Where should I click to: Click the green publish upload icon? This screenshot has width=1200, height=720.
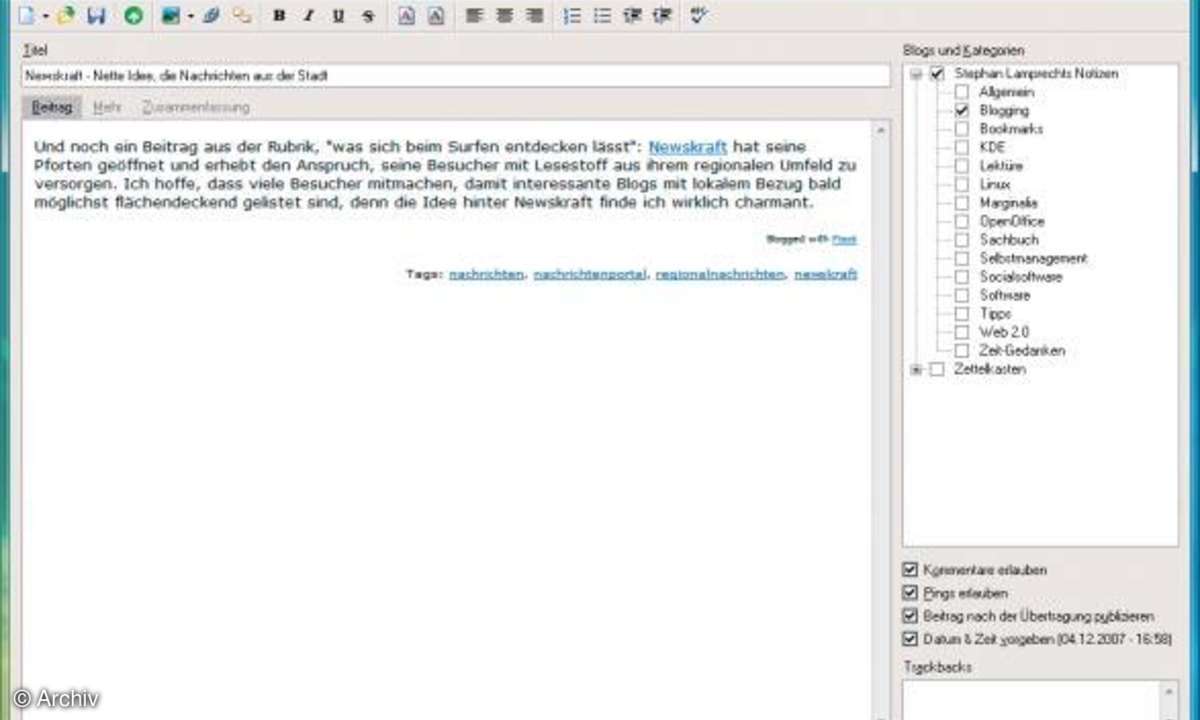pyautogui.click(x=133, y=16)
